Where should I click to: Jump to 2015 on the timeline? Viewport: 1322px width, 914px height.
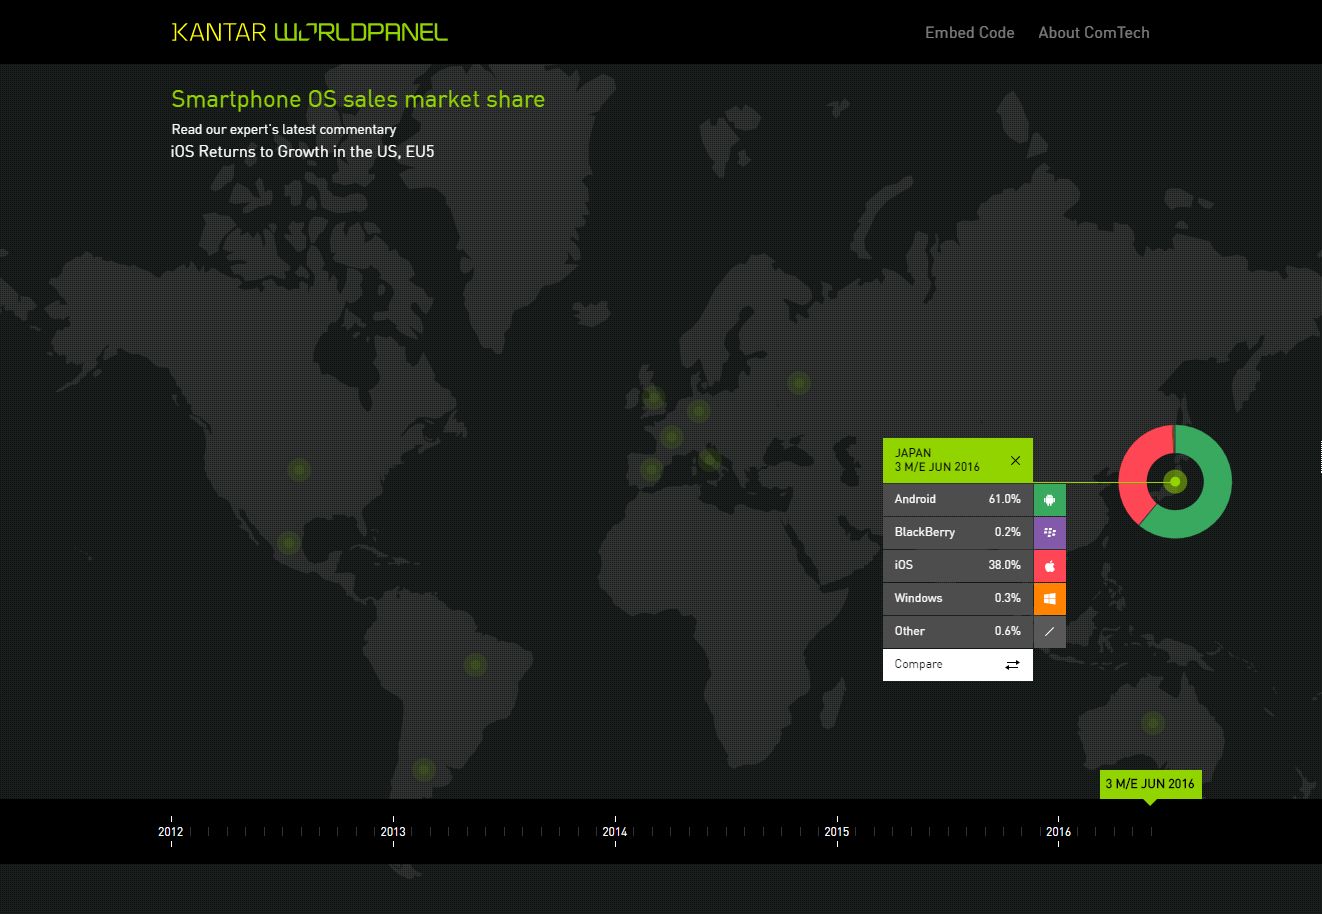(837, 832)
